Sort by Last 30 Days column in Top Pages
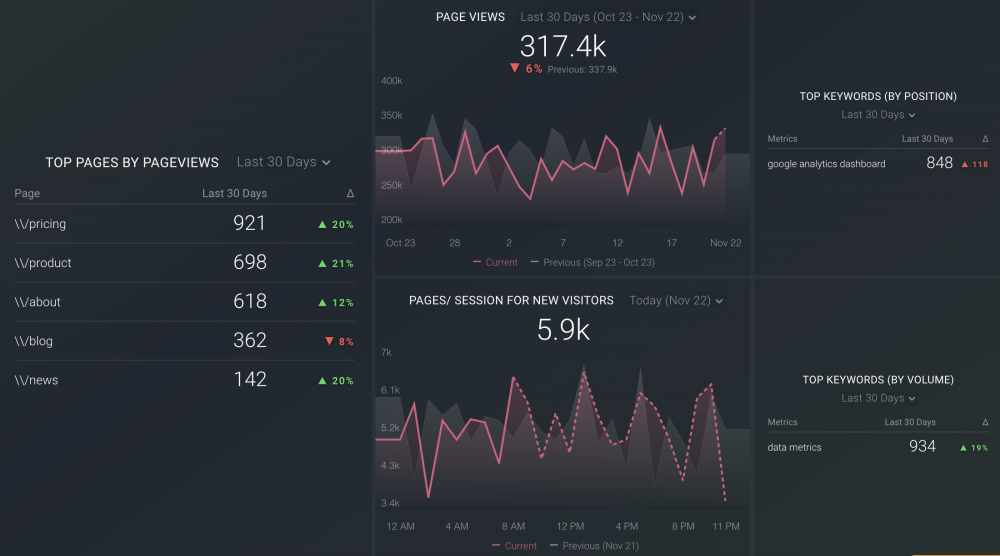Image resolution: width=1000 pixels, height=556 pixels. (x=234, y=193)
